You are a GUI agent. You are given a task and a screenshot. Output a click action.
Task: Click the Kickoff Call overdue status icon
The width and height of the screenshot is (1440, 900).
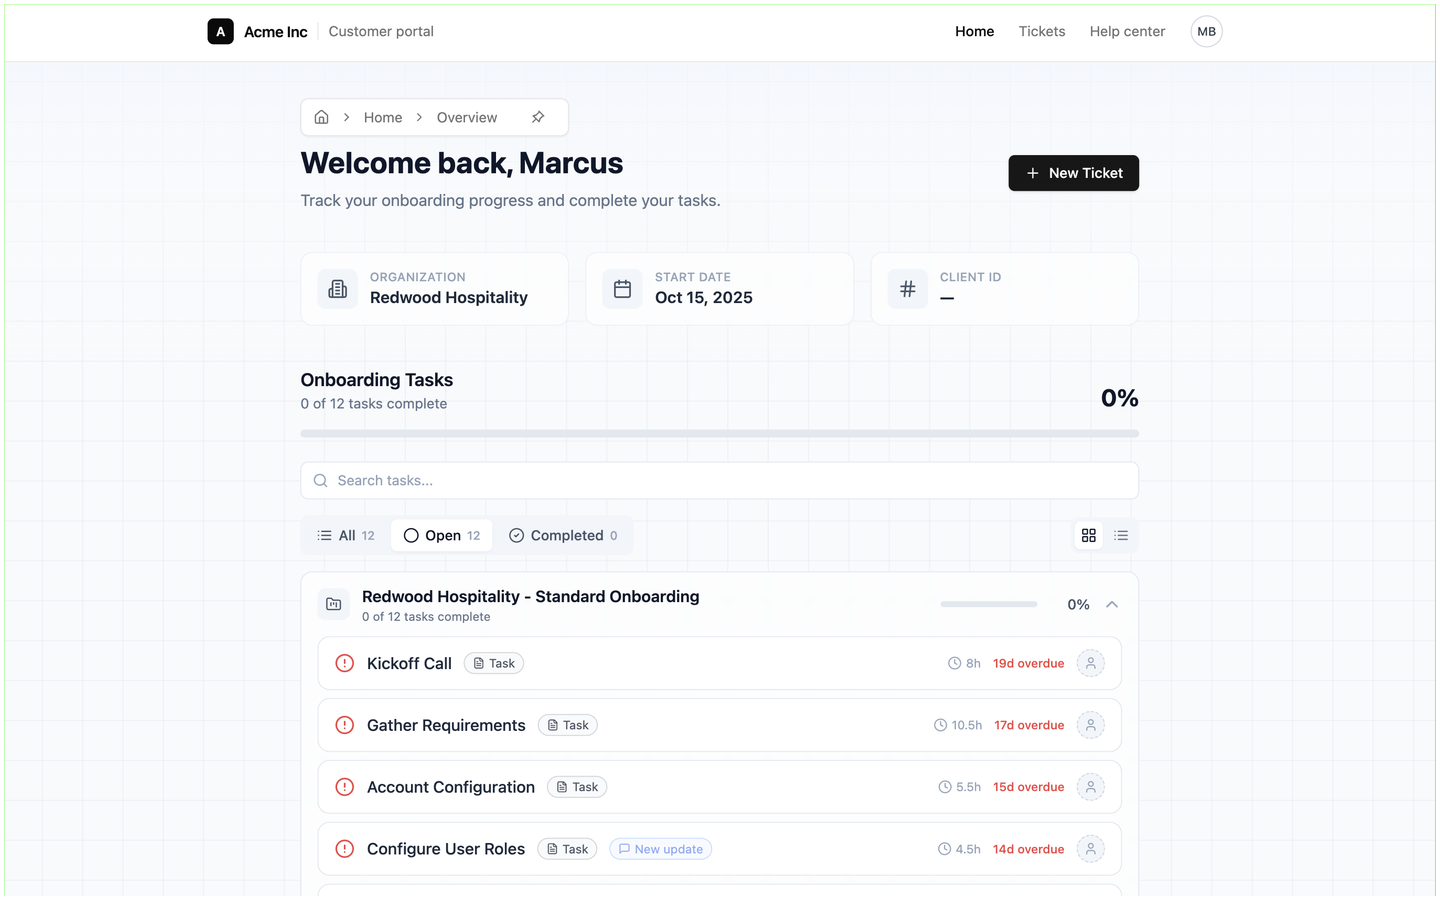[345, 663]
